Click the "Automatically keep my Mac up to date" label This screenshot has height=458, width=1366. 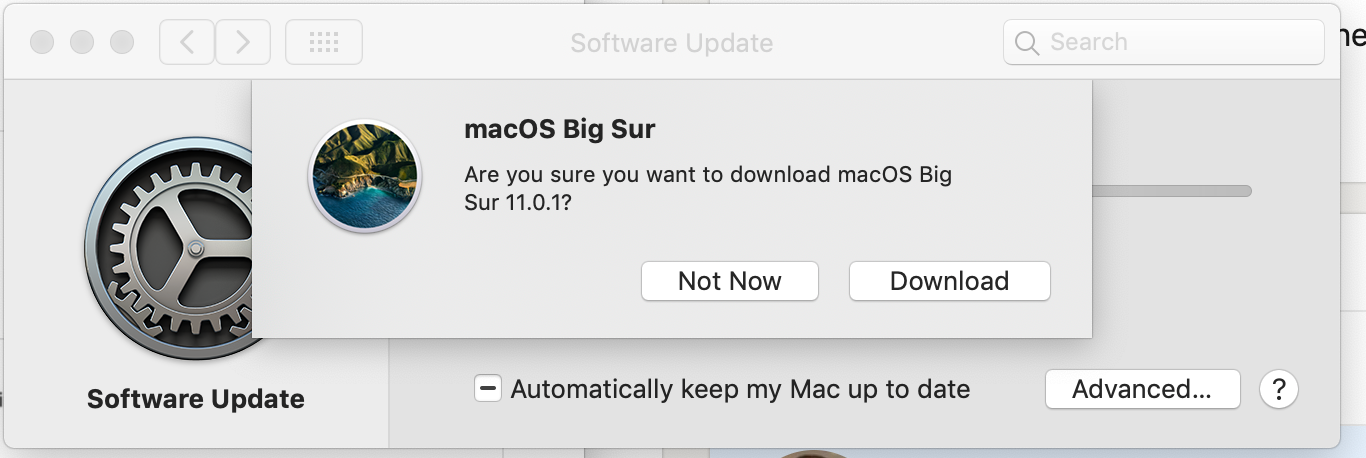click(x=740, y=389)
